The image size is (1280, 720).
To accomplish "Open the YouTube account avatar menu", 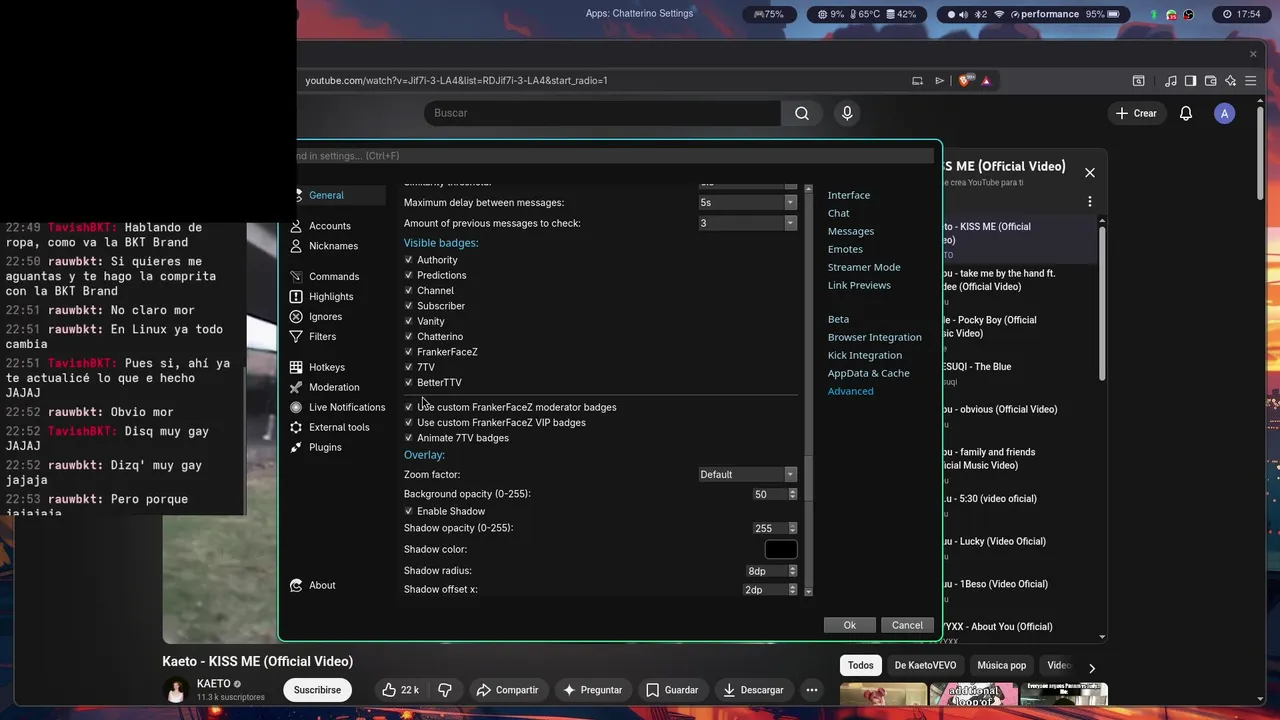I will coord(1225,114).
